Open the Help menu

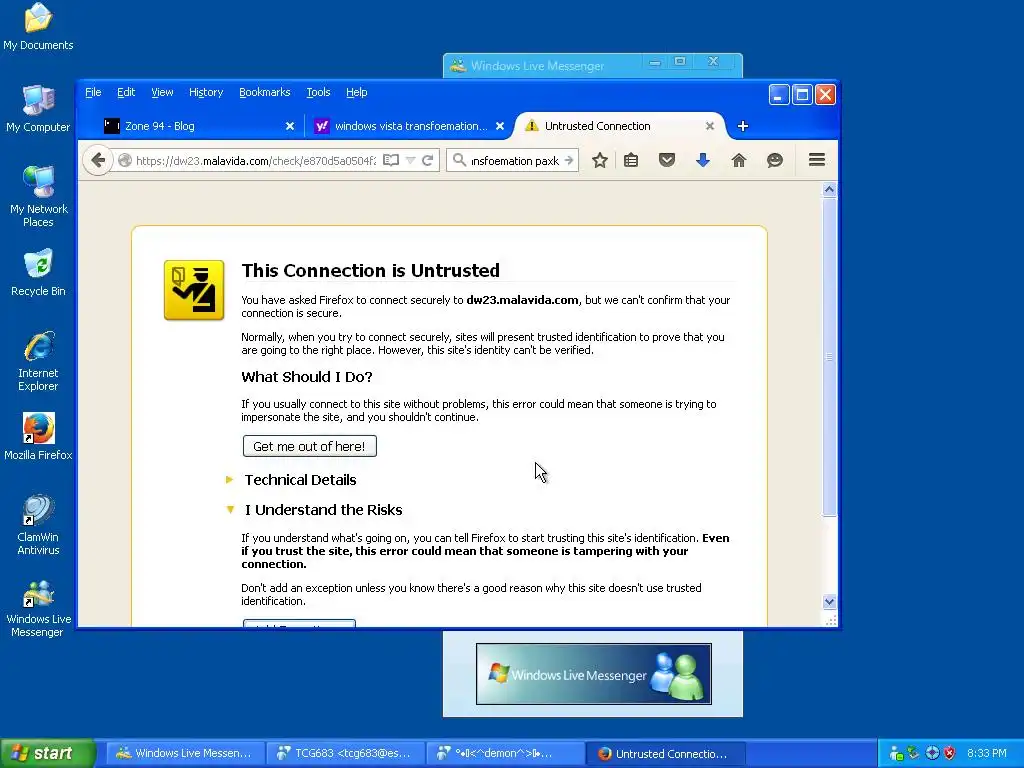tap(357, 92)
